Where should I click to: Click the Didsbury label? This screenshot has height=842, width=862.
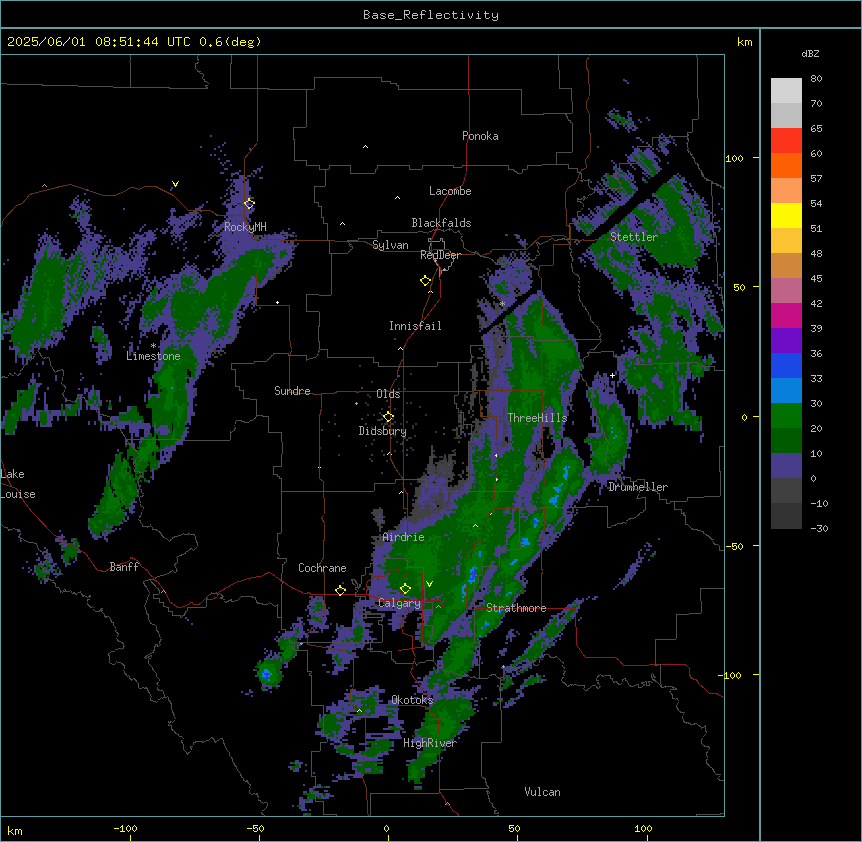coord(383,431)
